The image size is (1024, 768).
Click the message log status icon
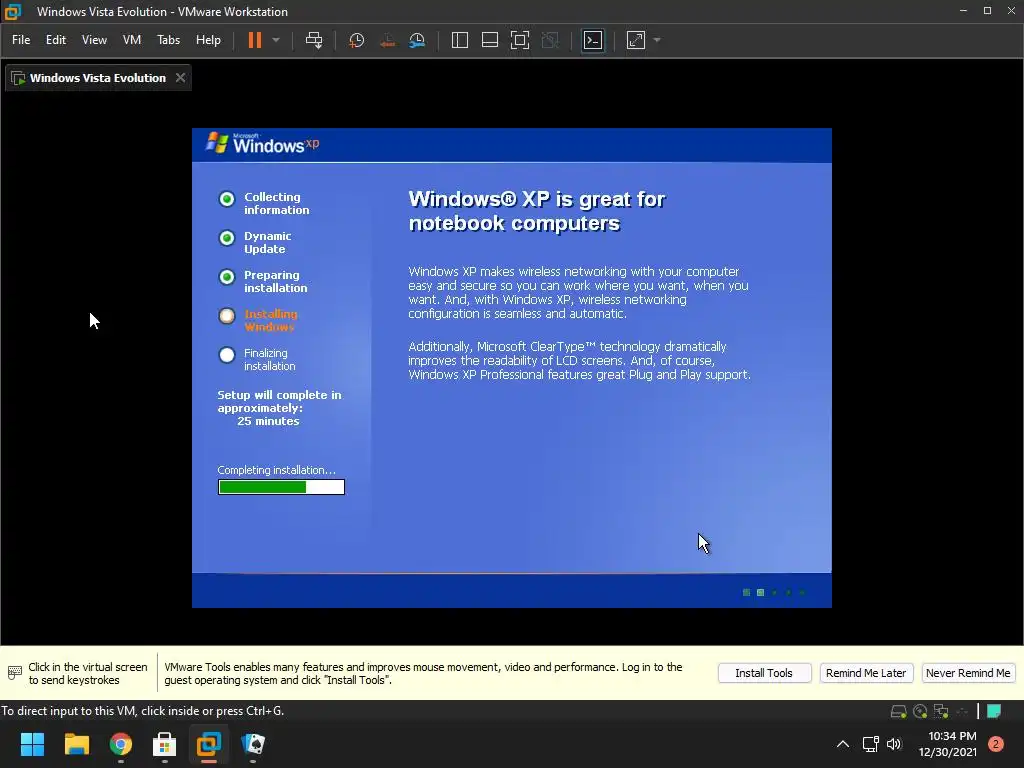coord(994,711)
